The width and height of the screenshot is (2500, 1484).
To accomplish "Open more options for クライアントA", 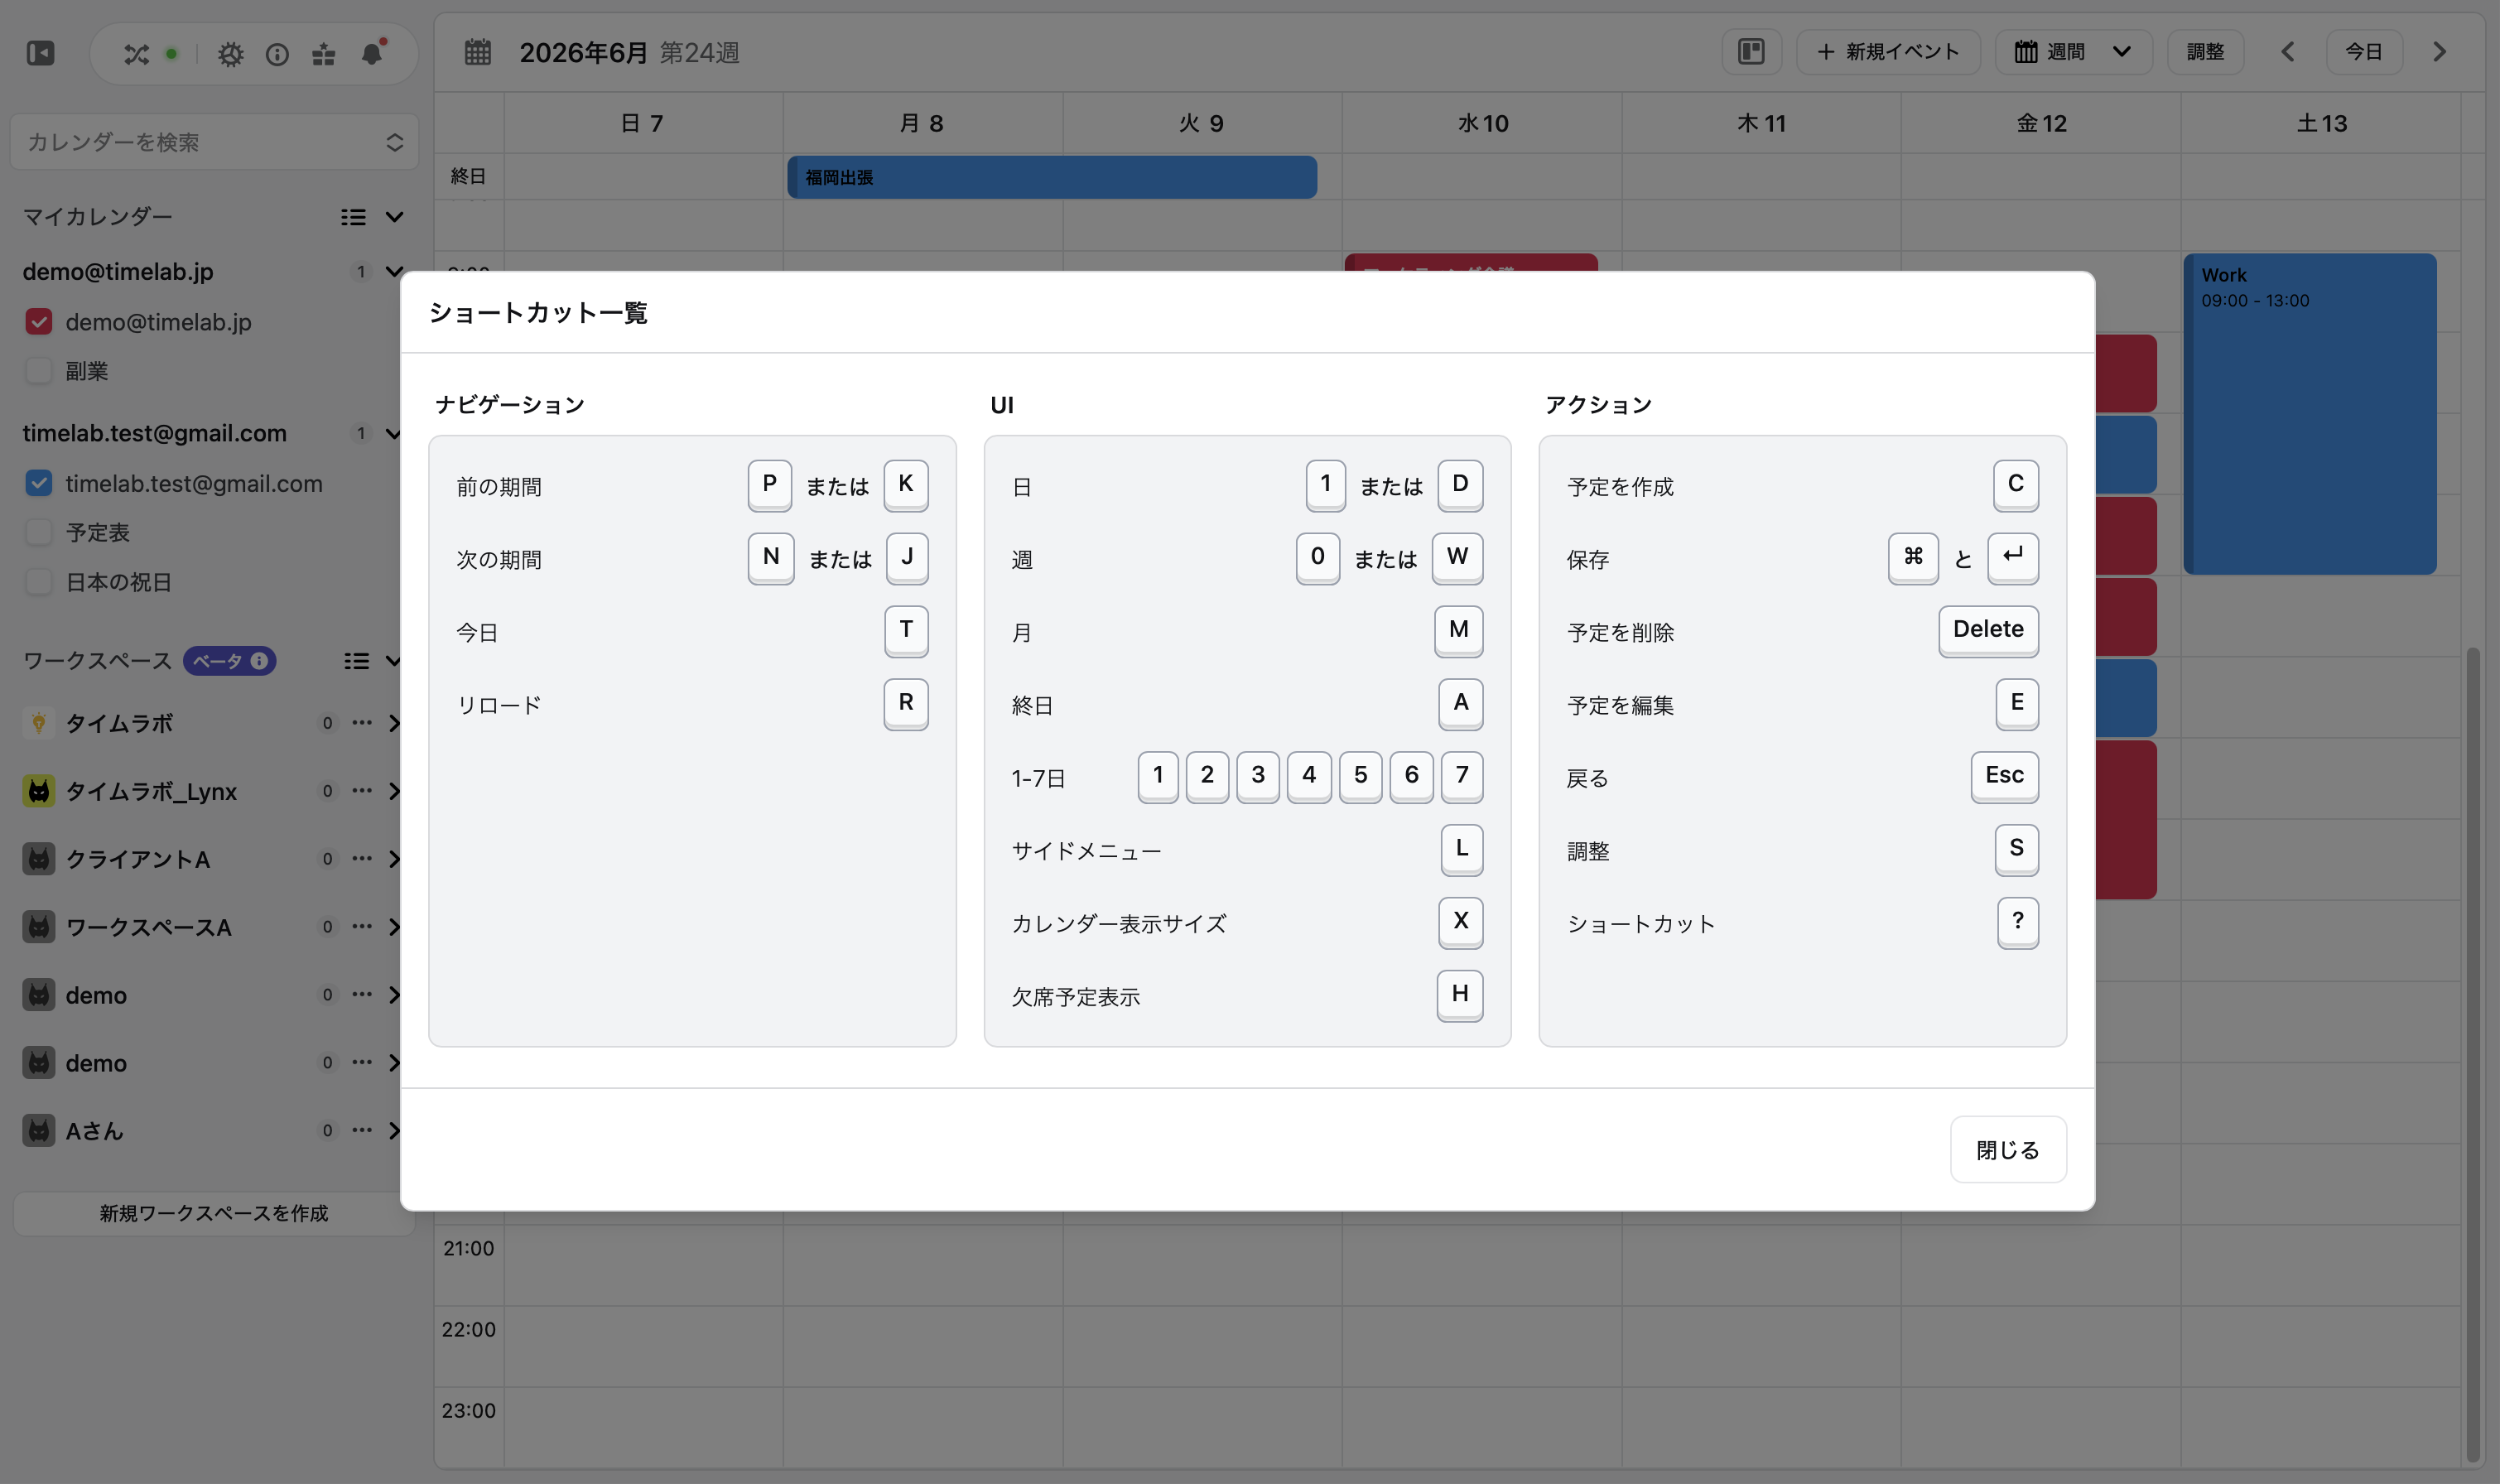I will (x=362, y=858).
